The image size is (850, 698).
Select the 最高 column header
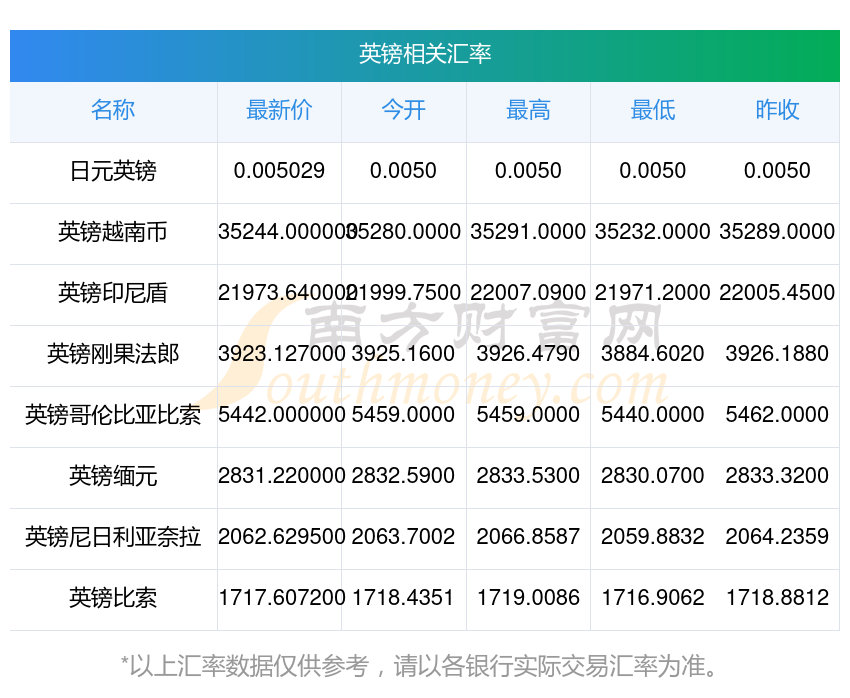tap(529, 110)
